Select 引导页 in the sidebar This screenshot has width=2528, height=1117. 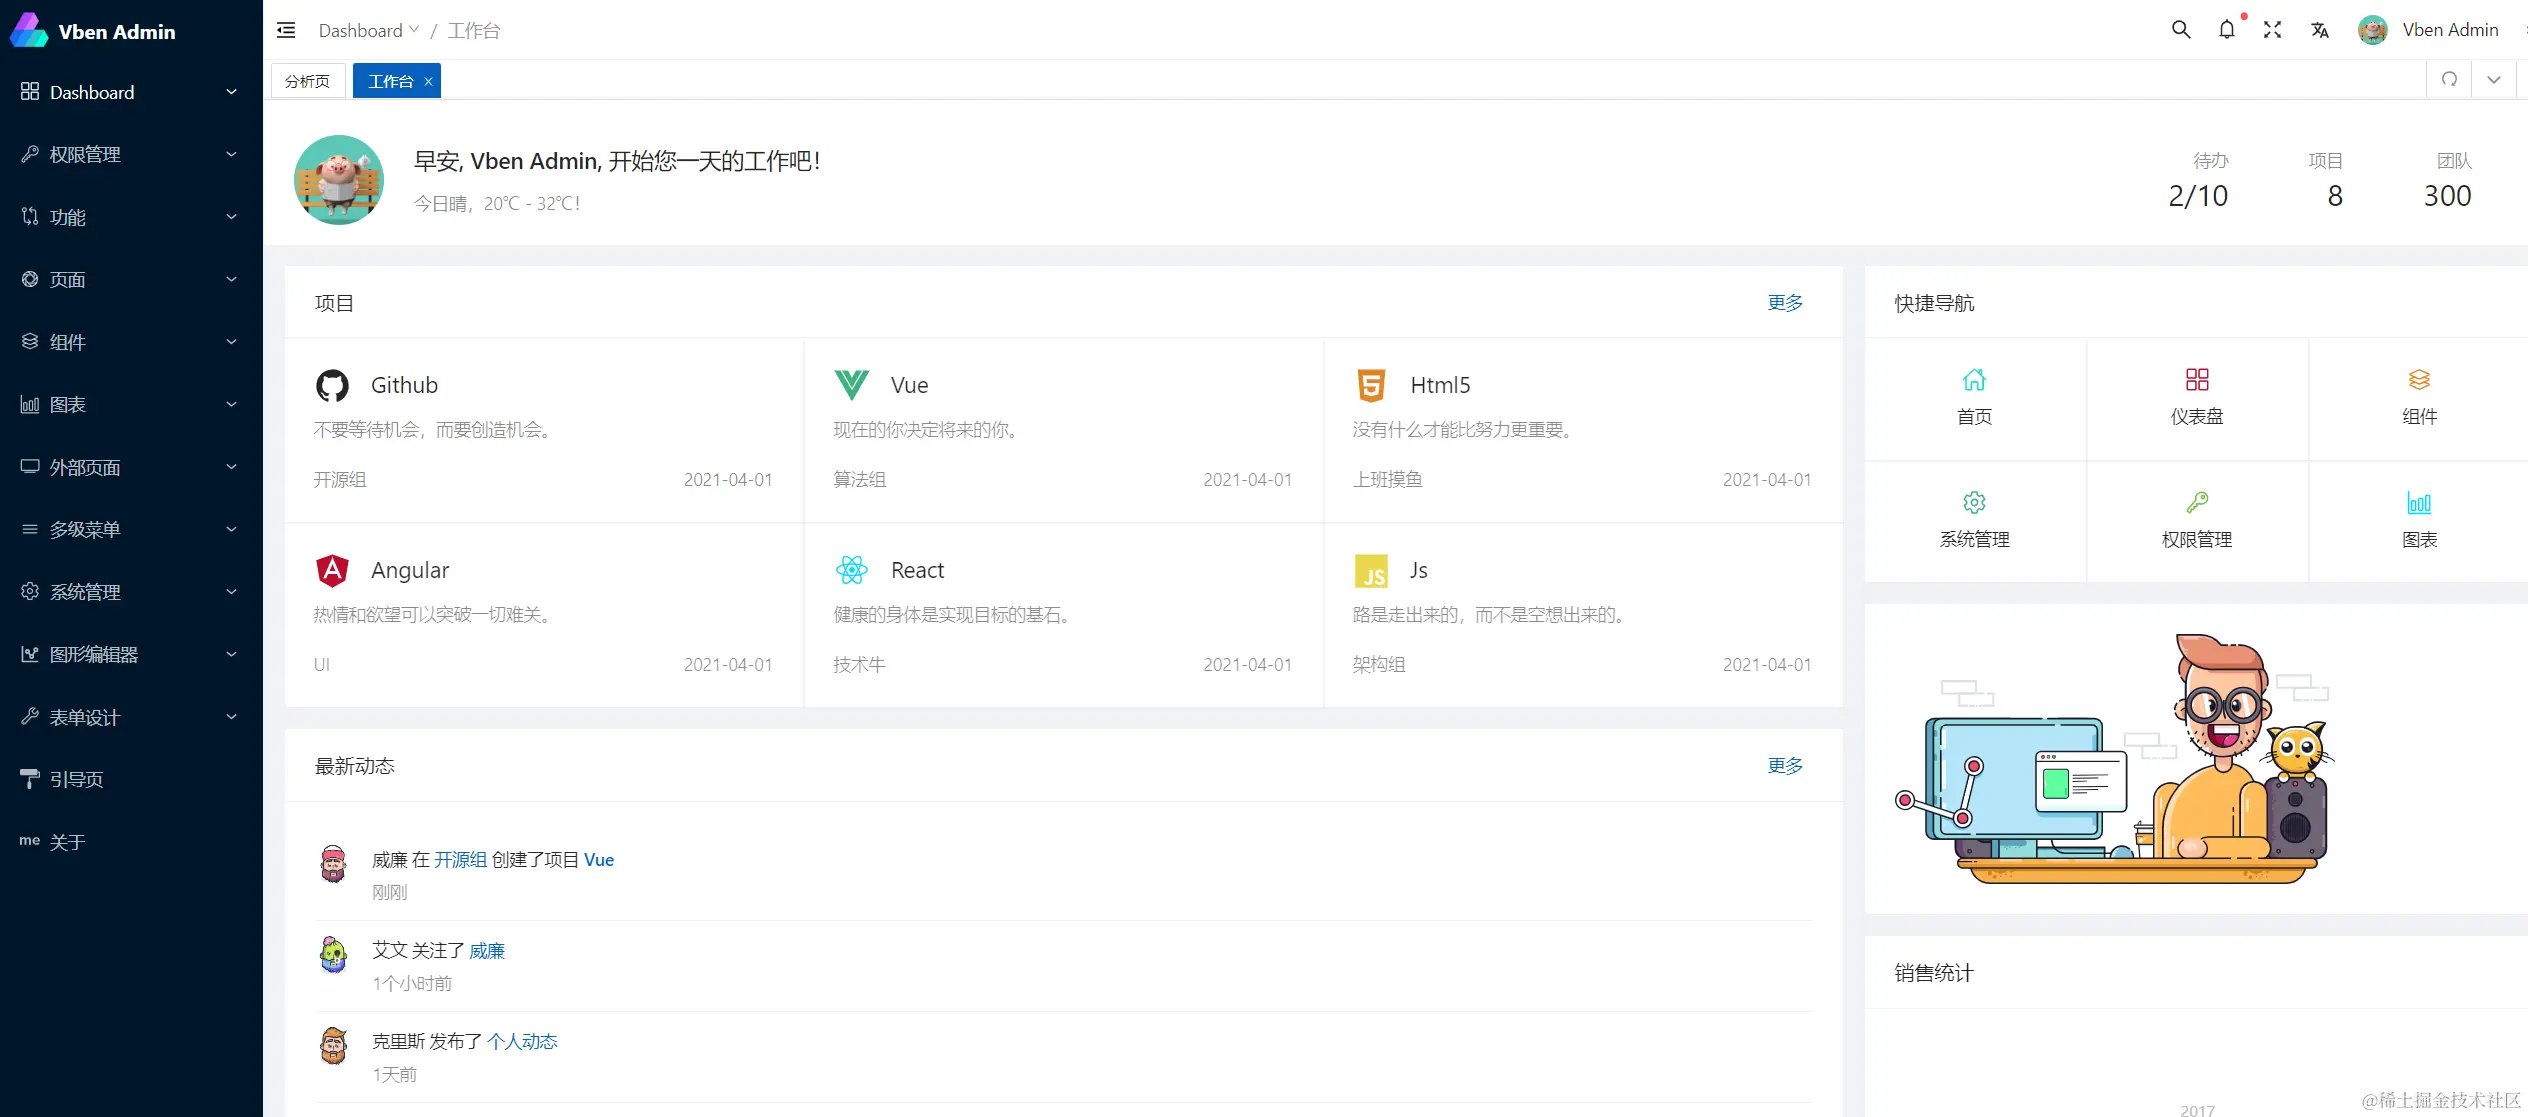(x=77, y=779)
